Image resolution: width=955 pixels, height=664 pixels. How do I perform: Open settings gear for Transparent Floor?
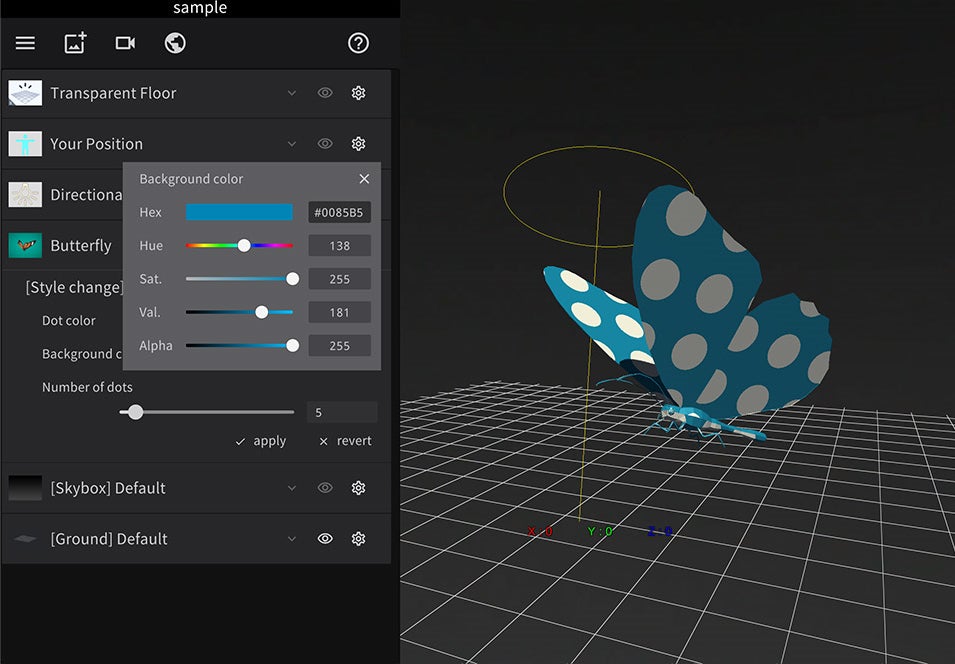pos(358,93)
